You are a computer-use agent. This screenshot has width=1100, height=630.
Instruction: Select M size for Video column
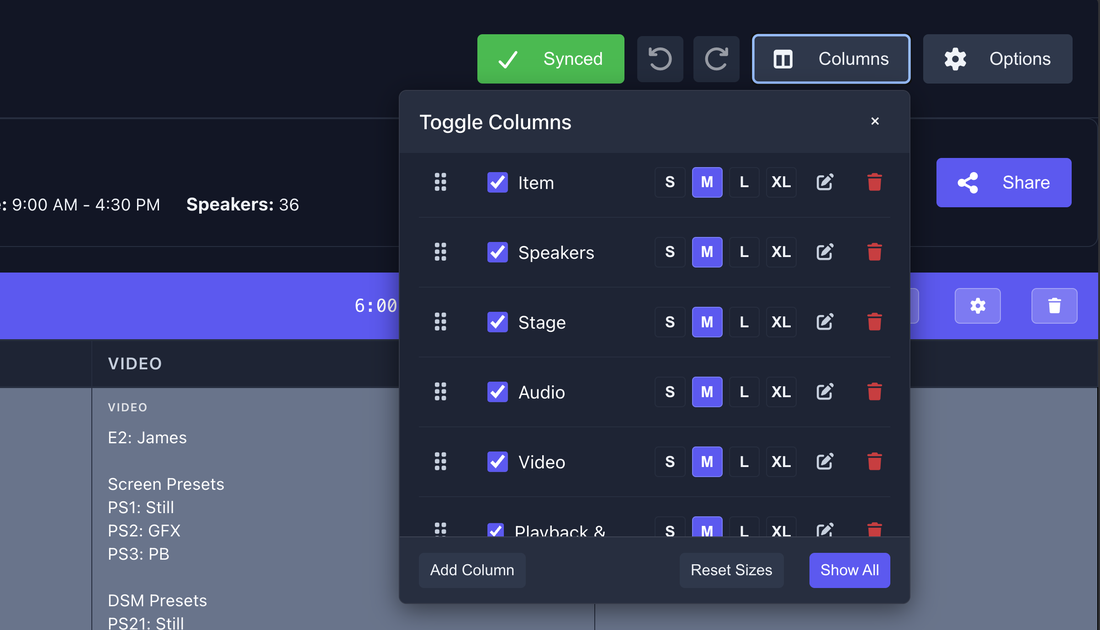point(707,462)
